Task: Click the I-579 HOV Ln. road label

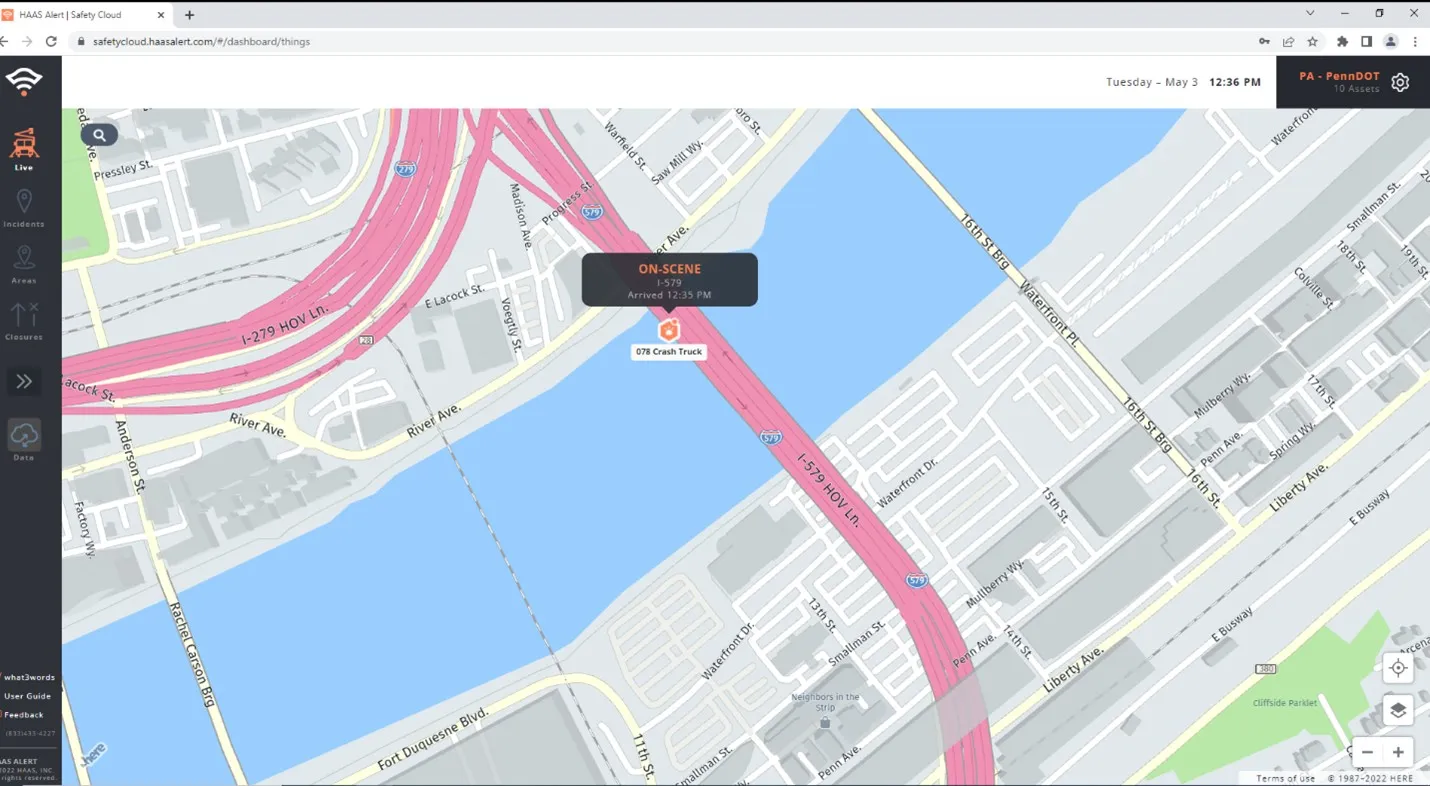Action: coord(830,490)
